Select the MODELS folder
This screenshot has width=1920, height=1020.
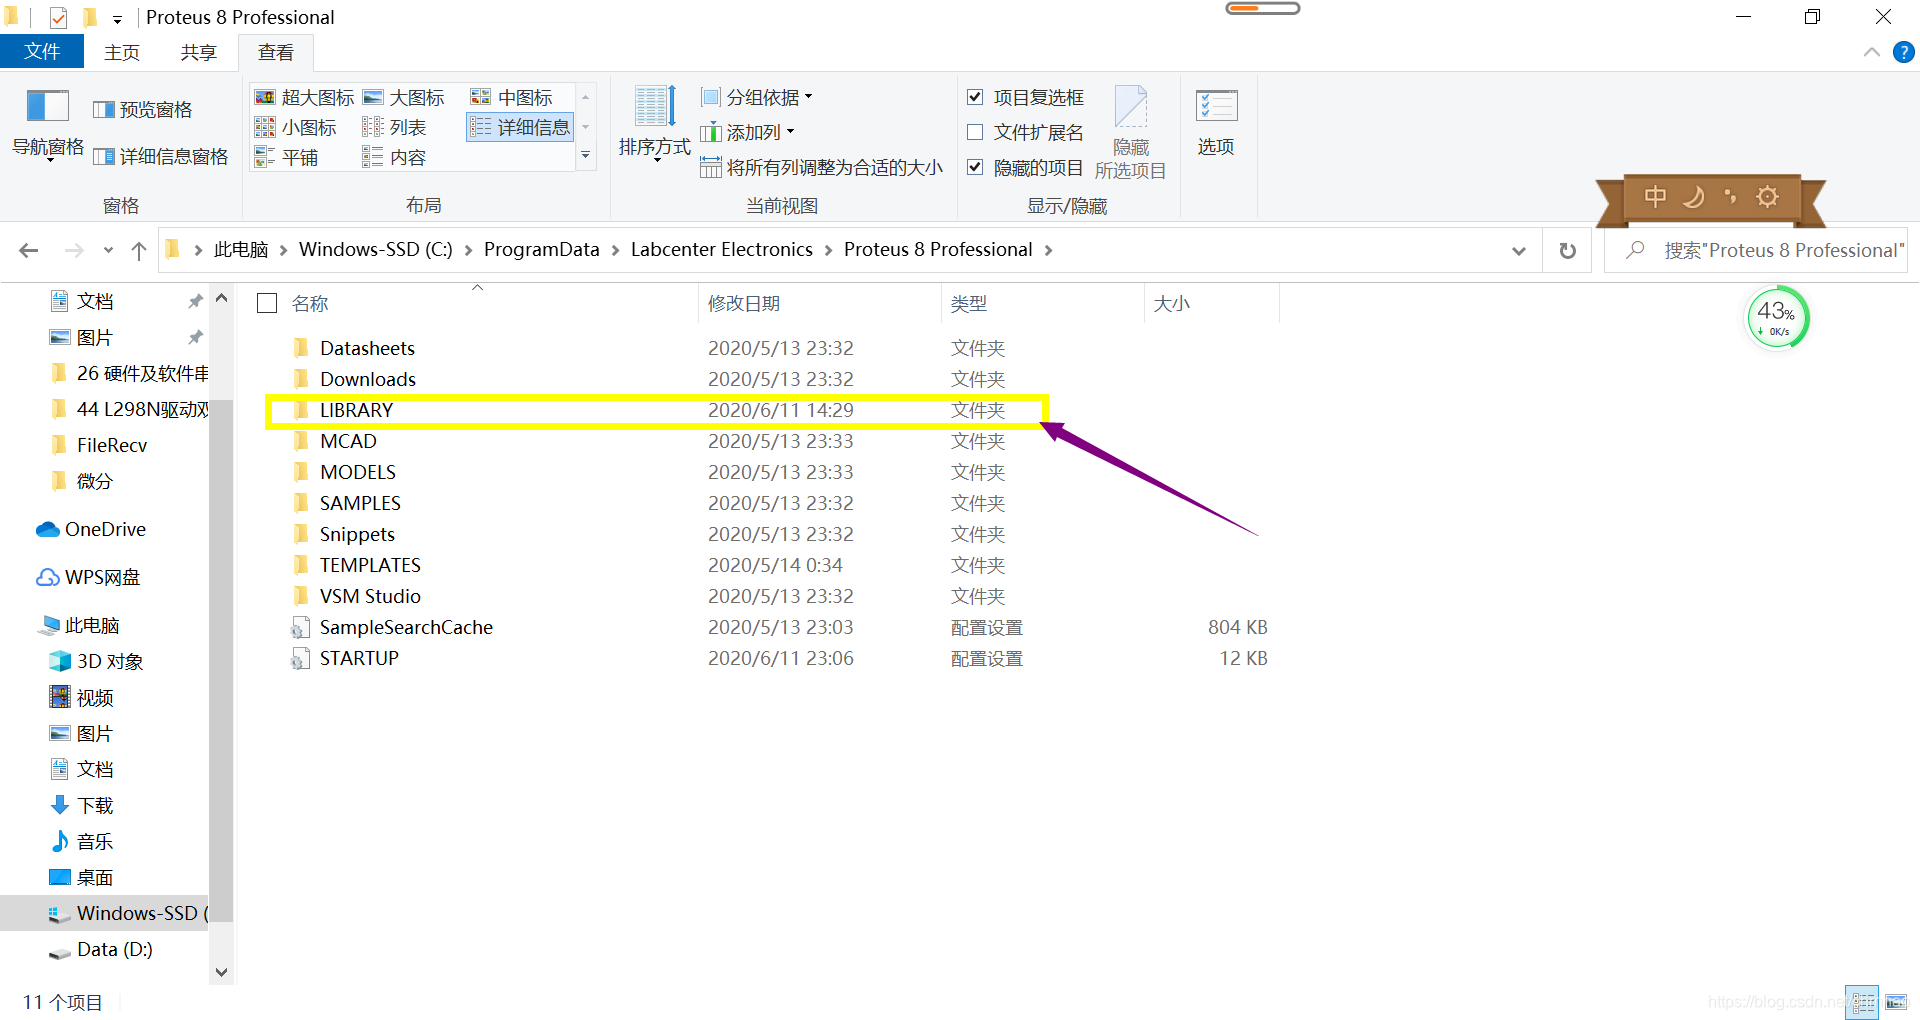click(358, 472)
